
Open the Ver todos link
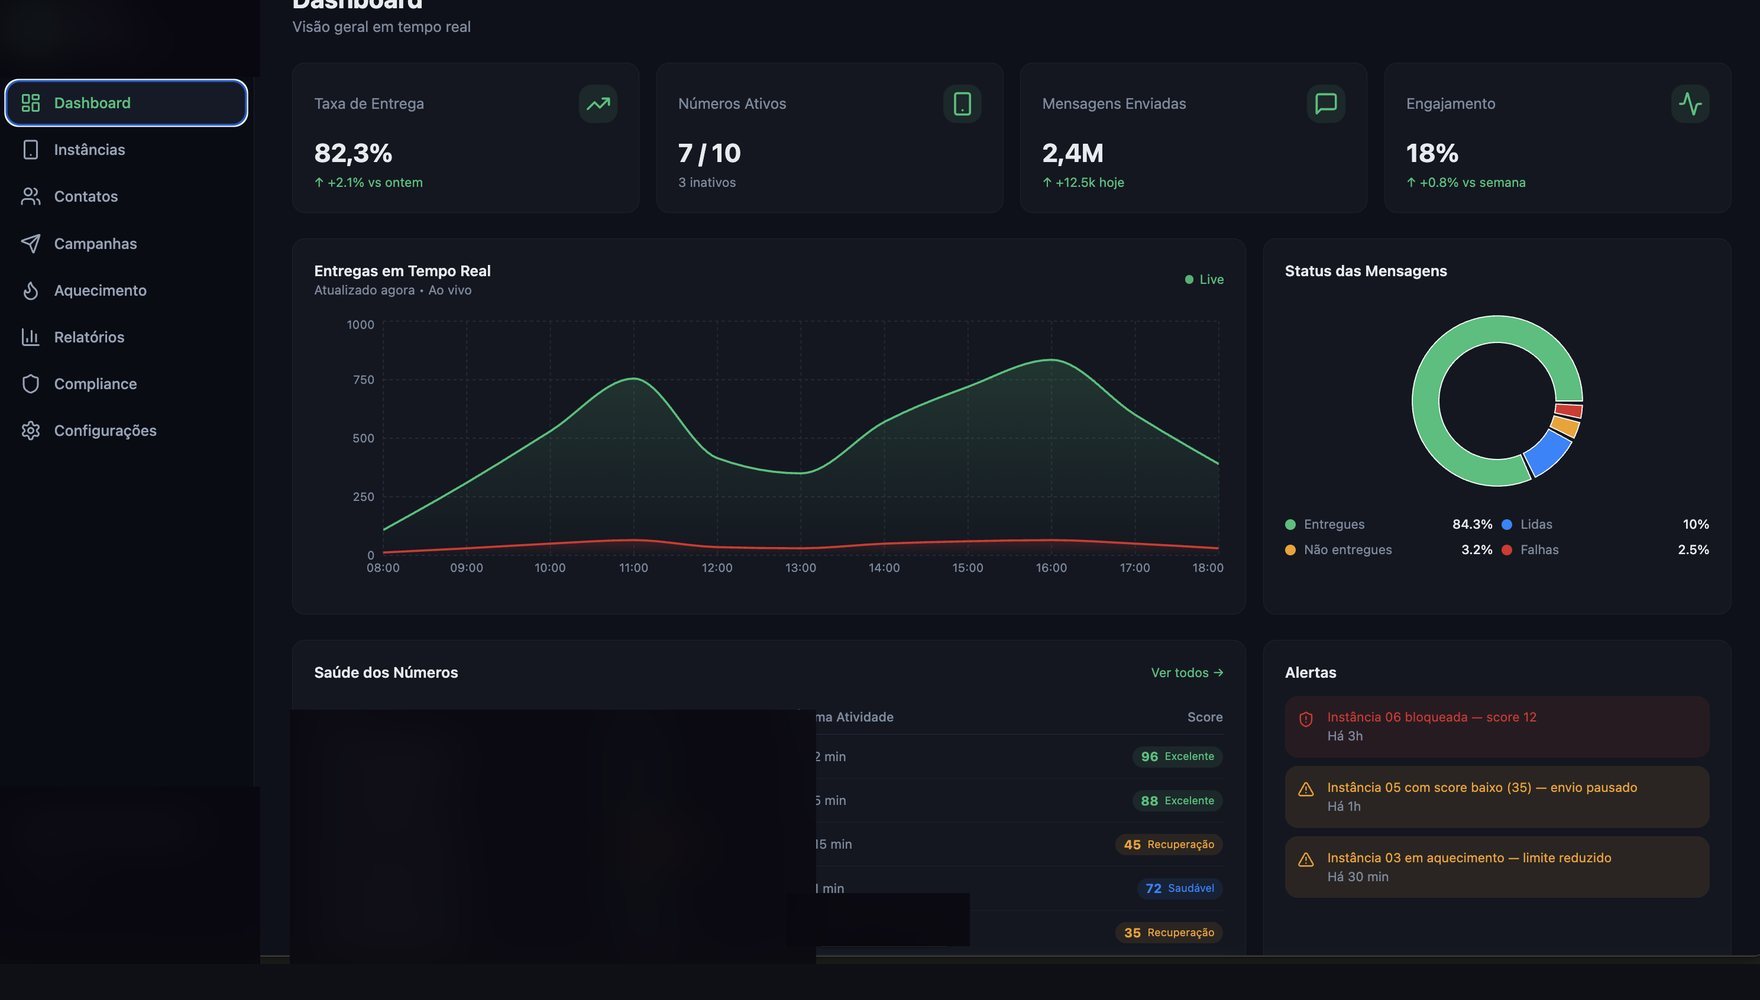(x=1187, y=673)
